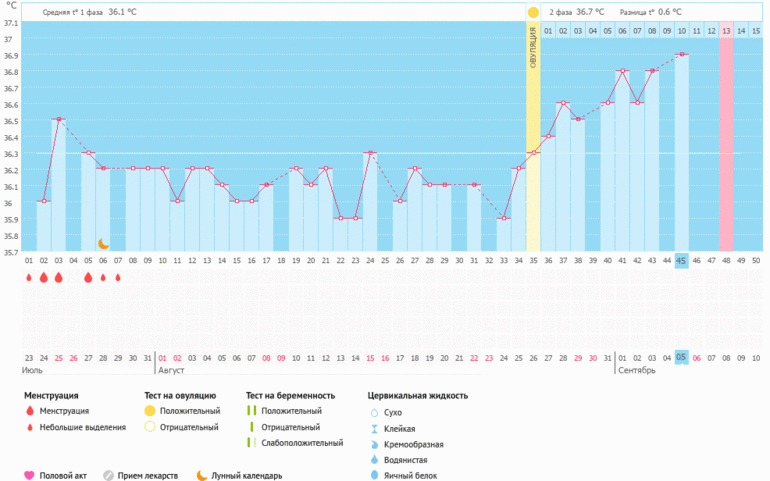This screenshot has height=481, width=770.
Task: Click the moon icon on cycle day 06
Action: pyautogui.click(x=103, y=243)
